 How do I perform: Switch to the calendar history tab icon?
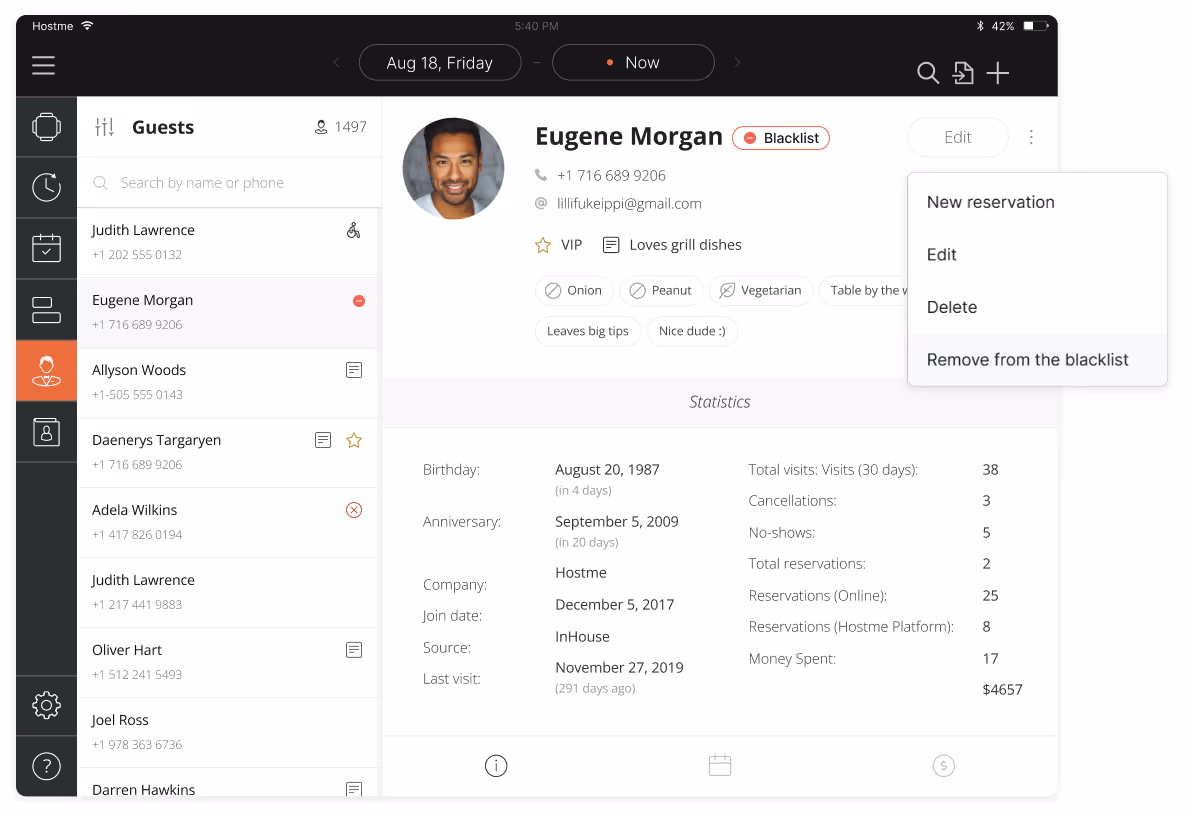click(719, 765)
